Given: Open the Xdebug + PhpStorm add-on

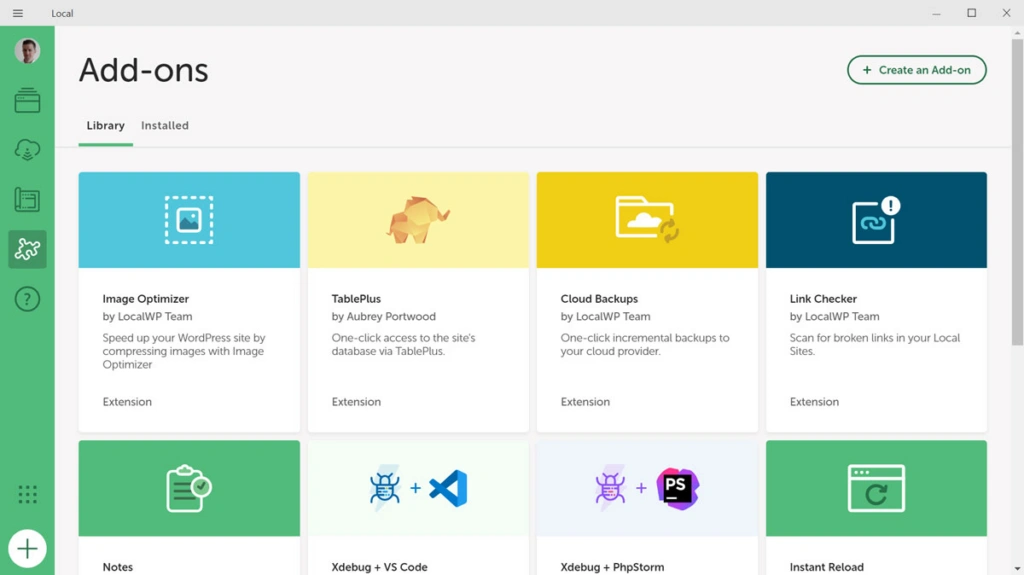Looking at the screenshot, I should 647,490.
